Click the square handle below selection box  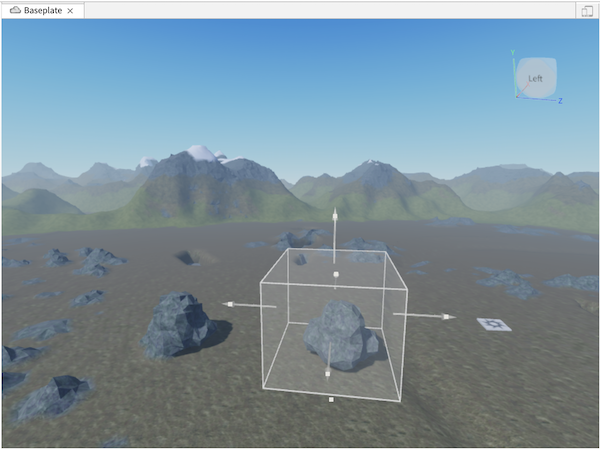coord(331,400)
